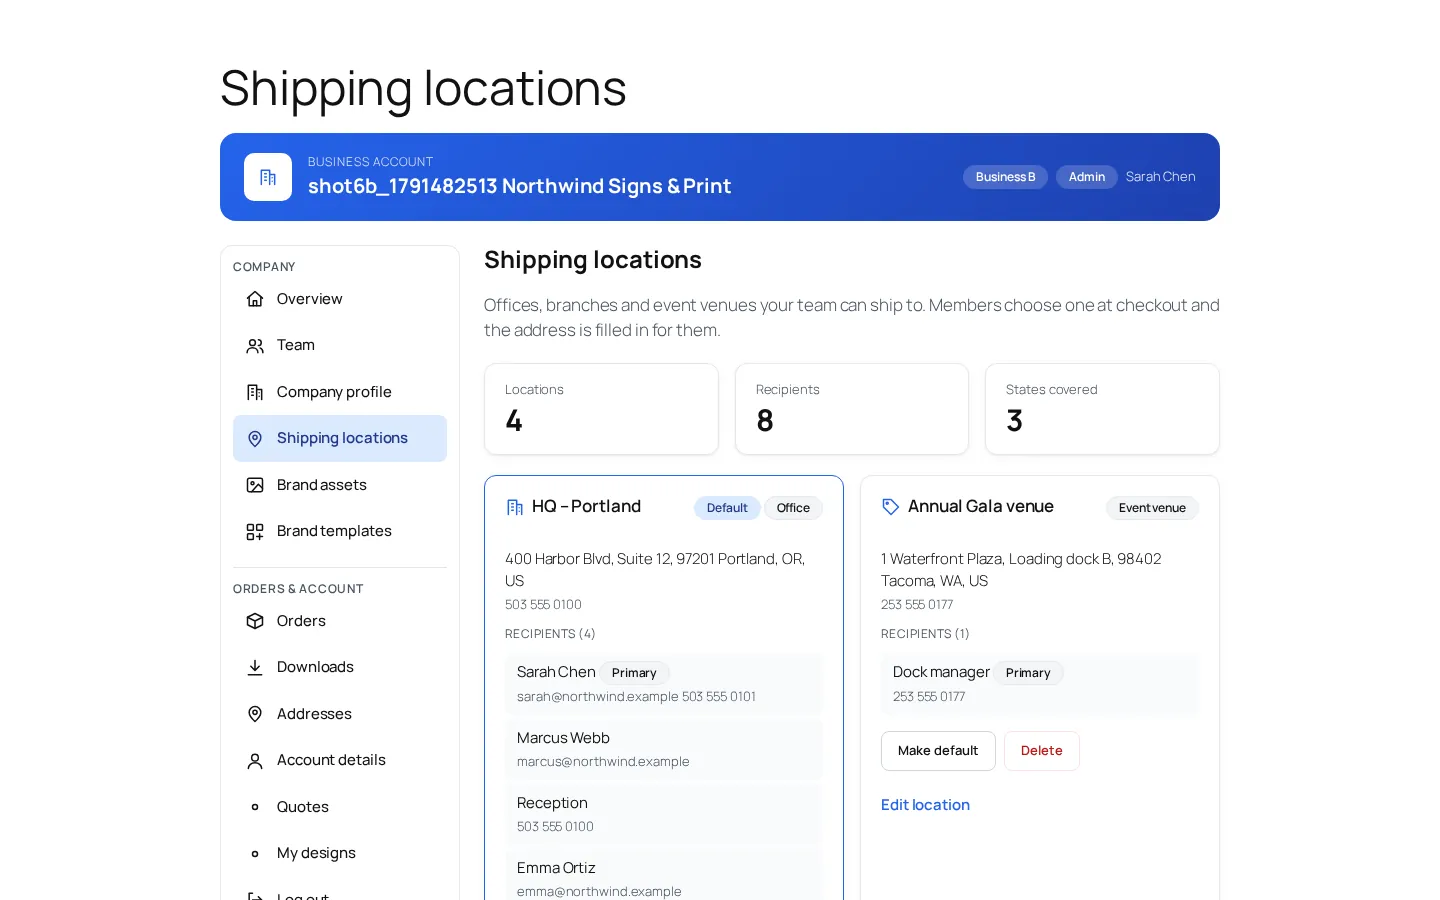Click the 1 Waterfront Plaza address text

pos(1021,570)
